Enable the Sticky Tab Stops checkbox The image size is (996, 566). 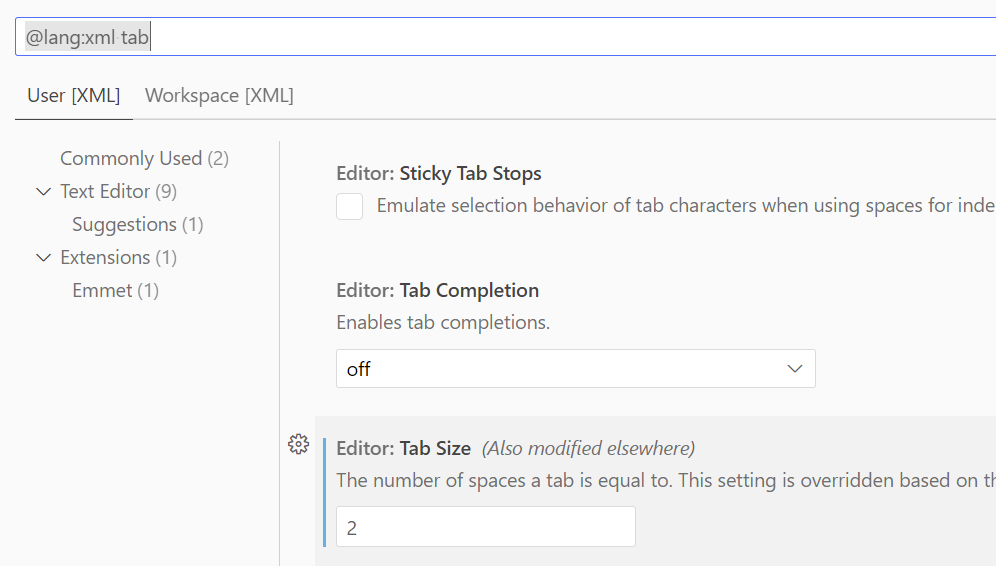pyautogui.click(x=349, y=206)
